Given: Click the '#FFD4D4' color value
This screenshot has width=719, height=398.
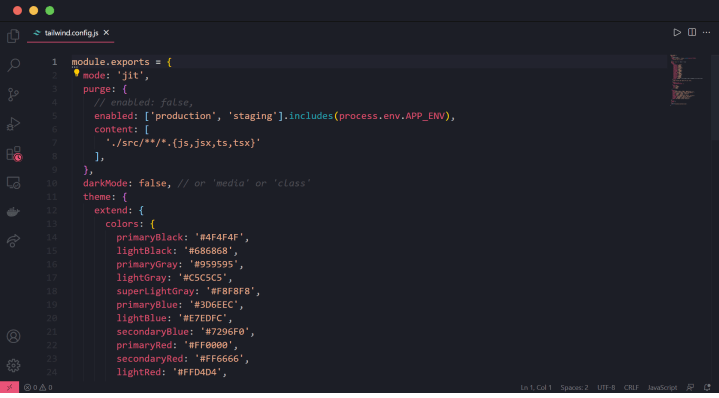Looking at the screenshot, I should pos(199,372).
